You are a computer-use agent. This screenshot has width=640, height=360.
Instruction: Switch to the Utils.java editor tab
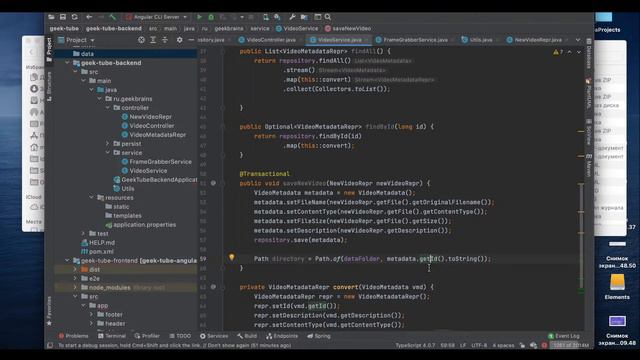pyautogui.click(x=477, y=40)
